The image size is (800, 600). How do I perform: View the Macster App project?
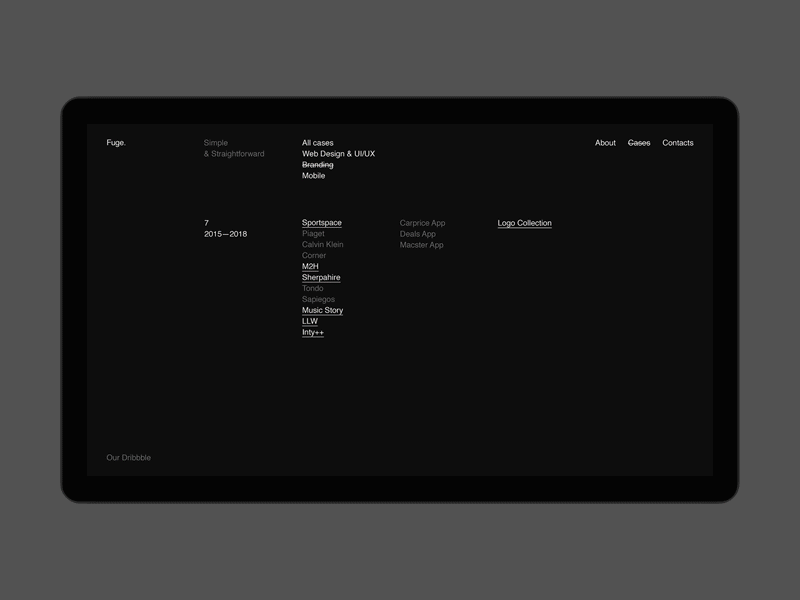tap(422, 244)
